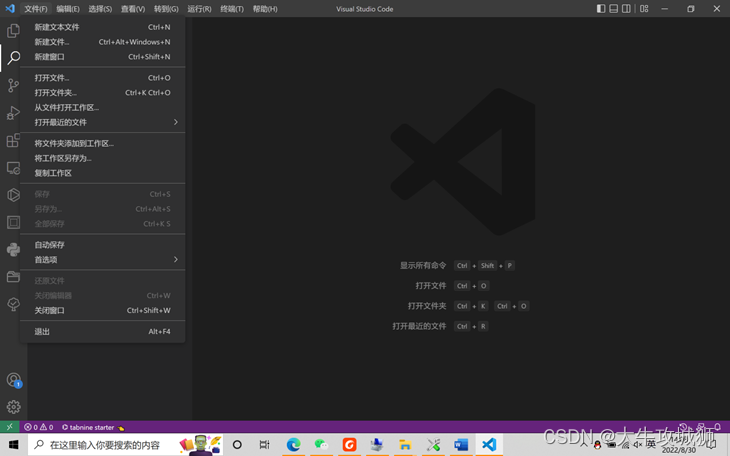This screenshot has width=730, height=456.
Task: Expand 首选项 submenu arrow
Action: [x=176, y=259]
